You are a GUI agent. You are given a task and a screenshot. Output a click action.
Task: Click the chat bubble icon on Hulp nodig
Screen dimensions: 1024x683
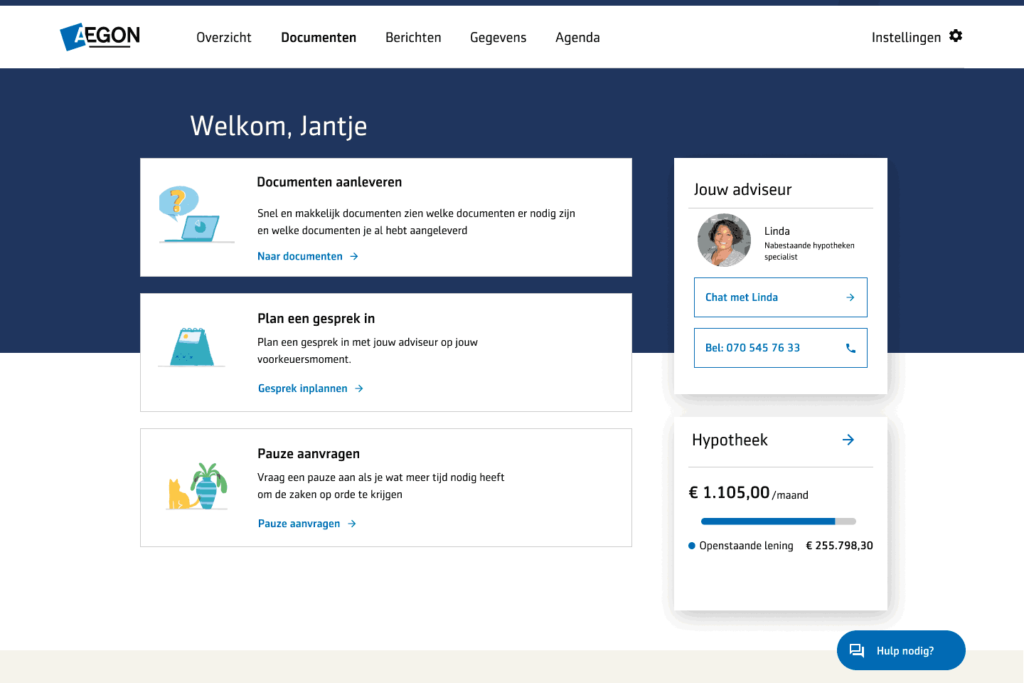click(x=857, y=650)
